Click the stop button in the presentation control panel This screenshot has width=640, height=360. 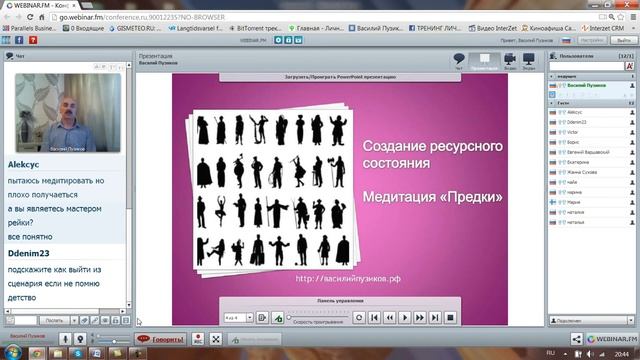(450, 318)
